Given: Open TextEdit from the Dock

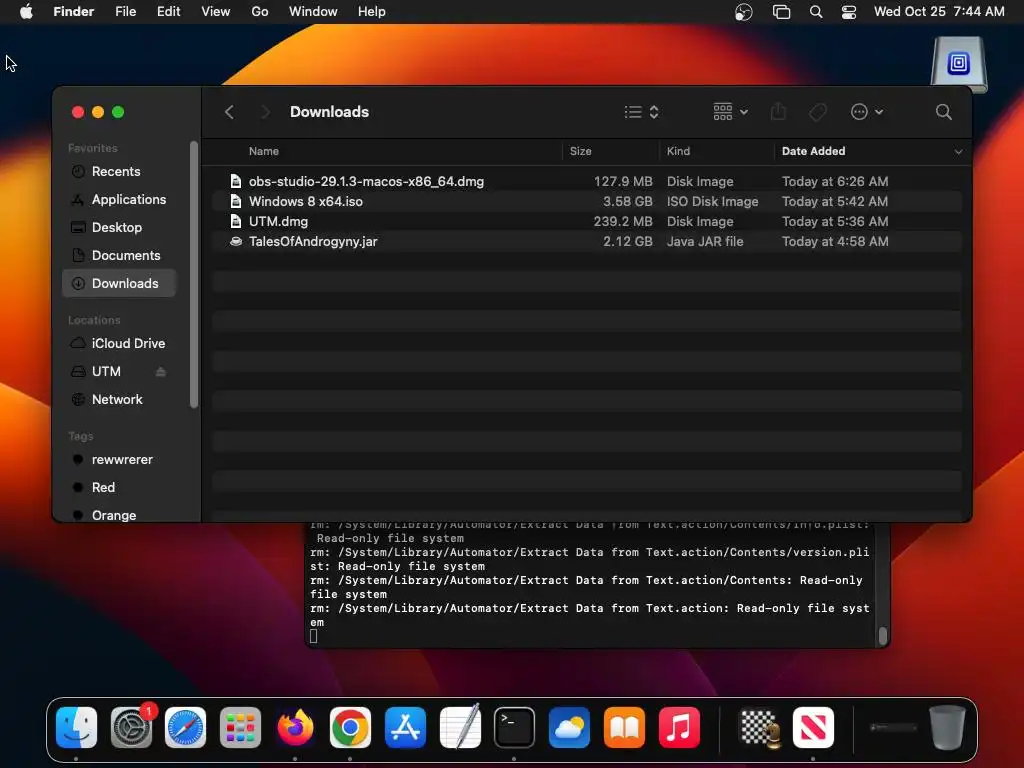Looking at the screenshot, I should tap(460, 727).
